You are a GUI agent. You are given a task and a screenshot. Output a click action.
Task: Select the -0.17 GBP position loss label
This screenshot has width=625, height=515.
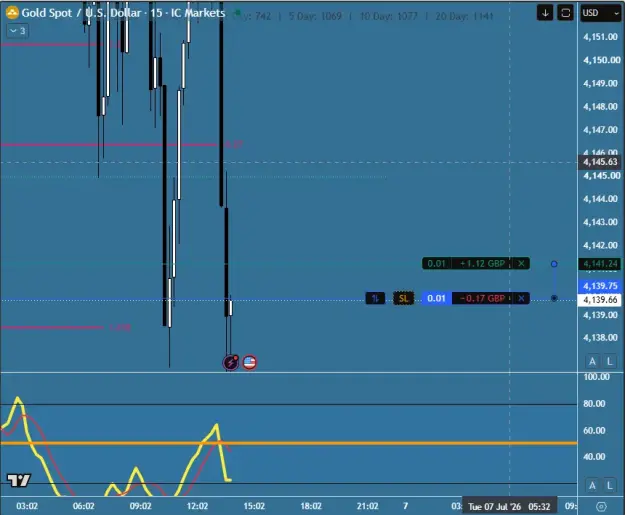[x=482, y=298]
